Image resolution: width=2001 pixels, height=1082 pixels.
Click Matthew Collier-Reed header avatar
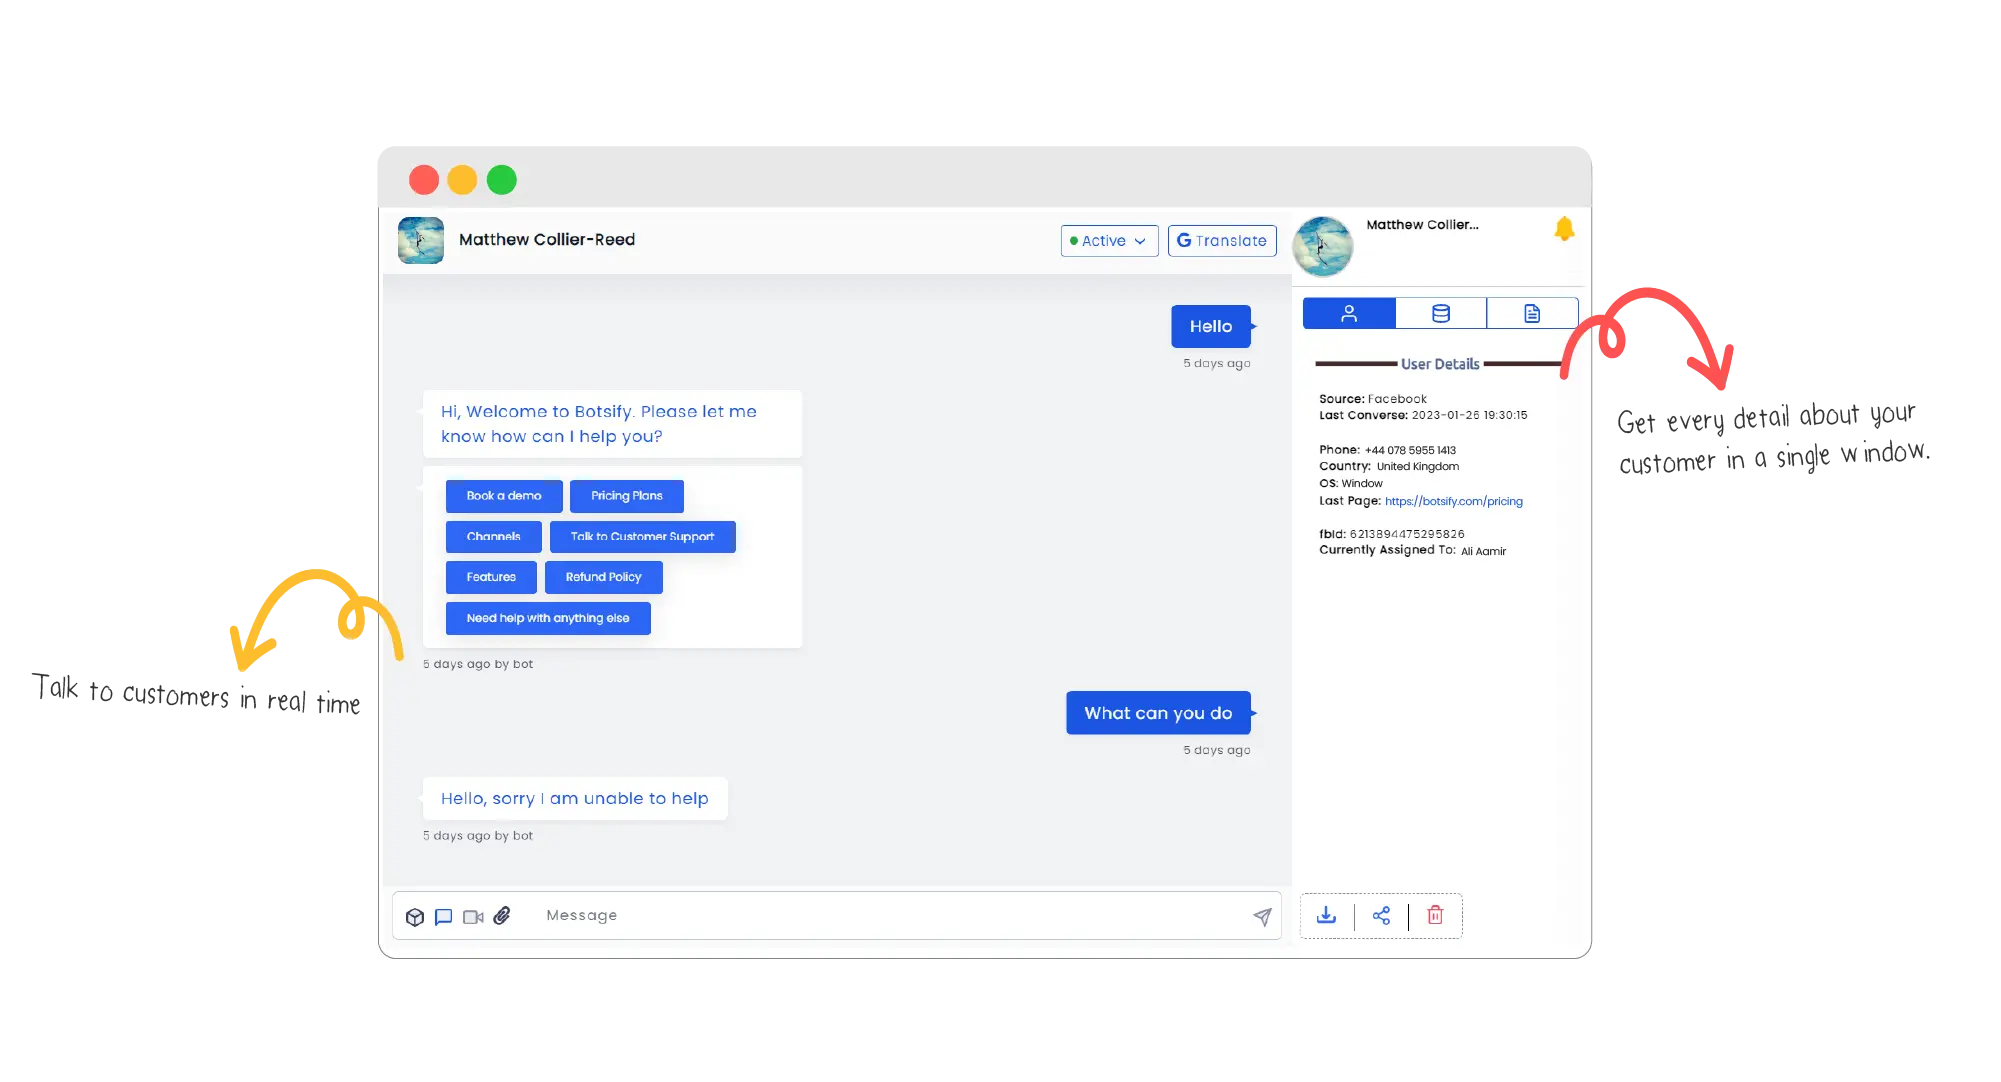[x=421, y=240]
